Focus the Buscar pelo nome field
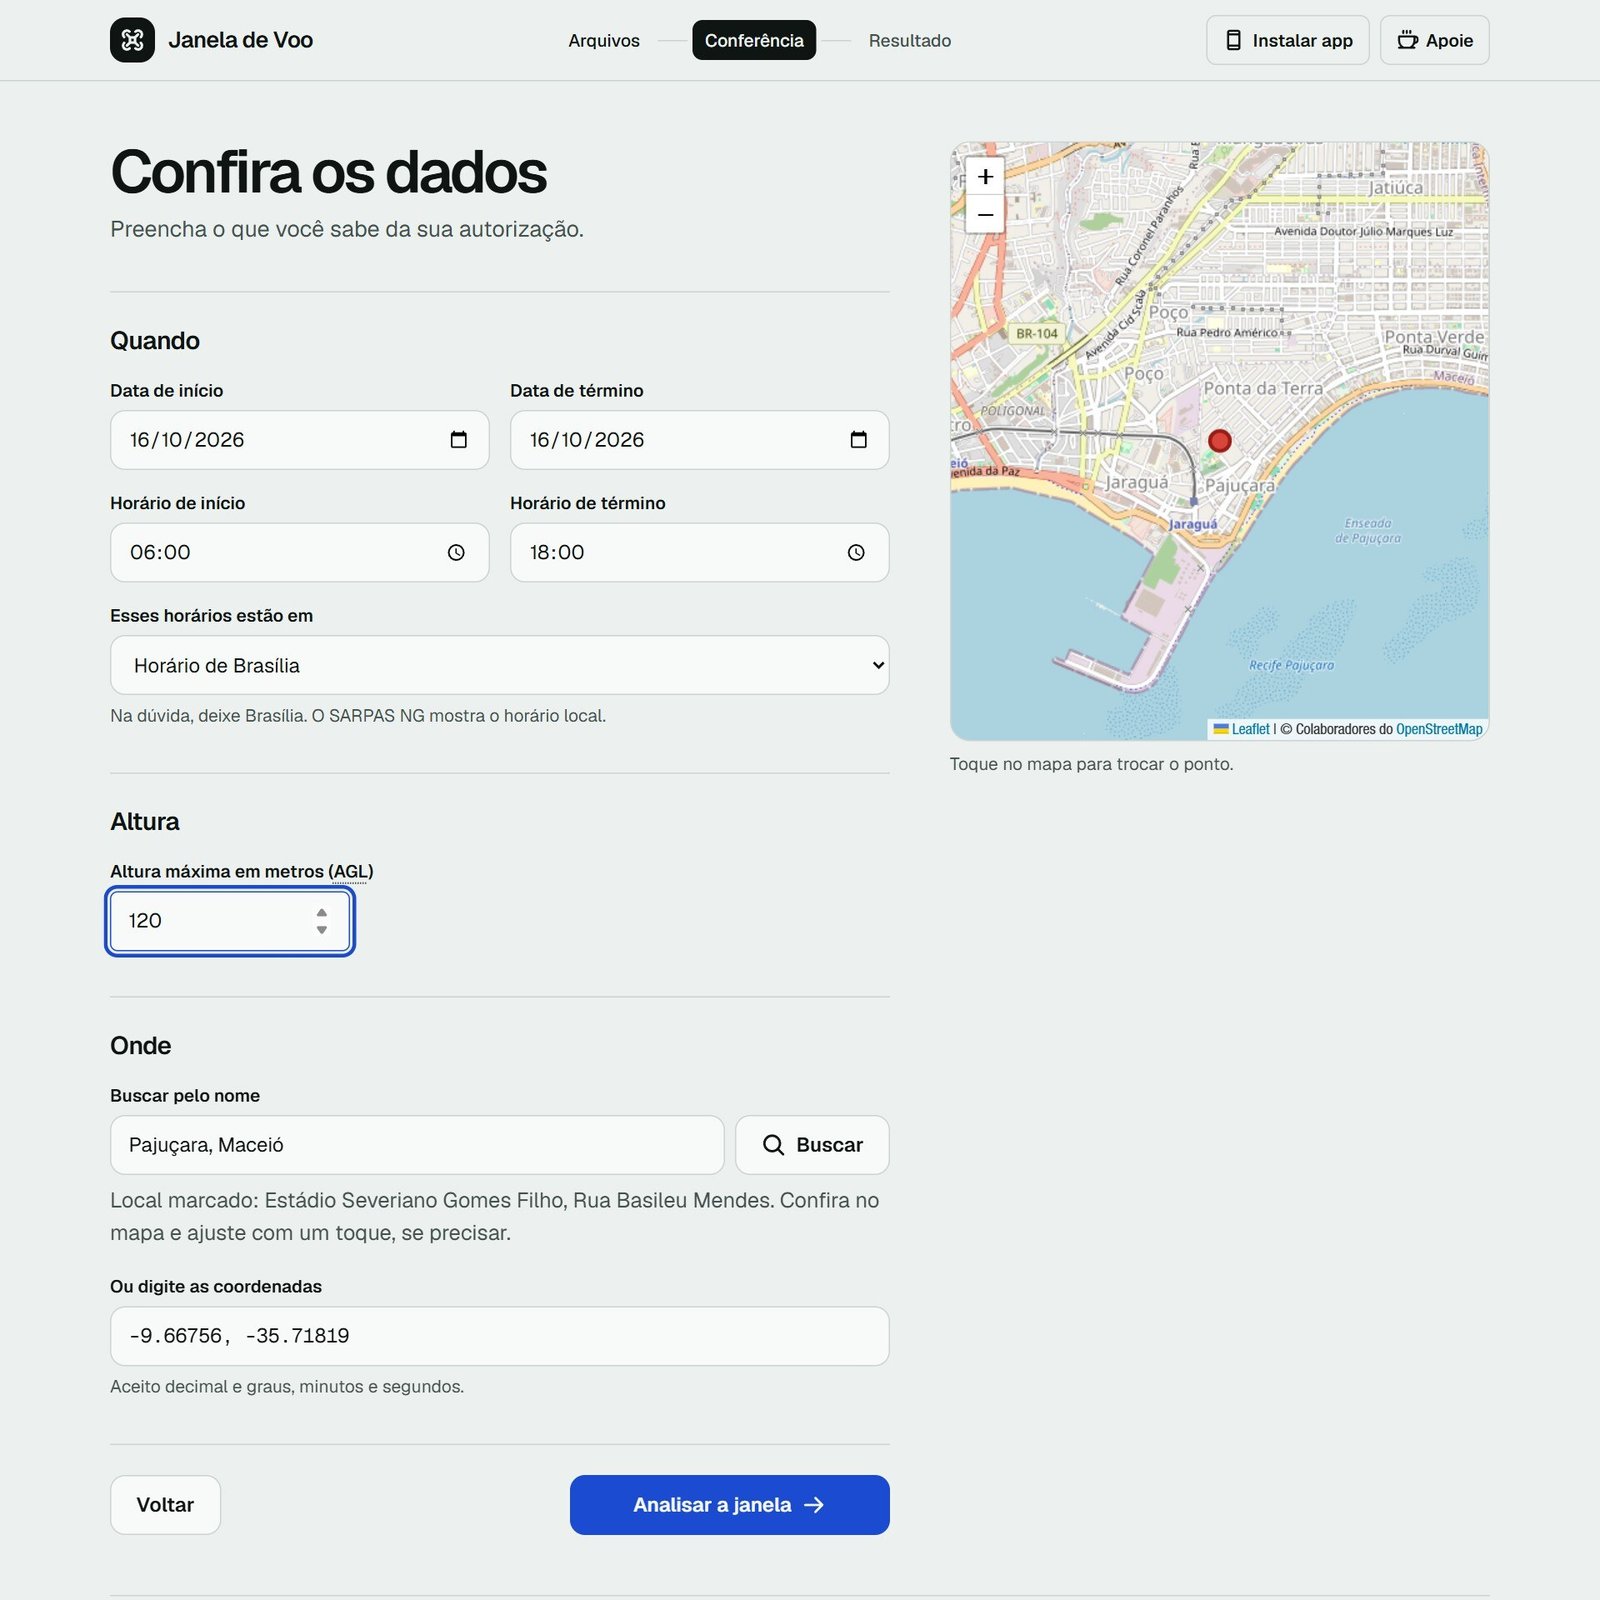This screenshot has width=1600, height=1600. coord(417,1145)
